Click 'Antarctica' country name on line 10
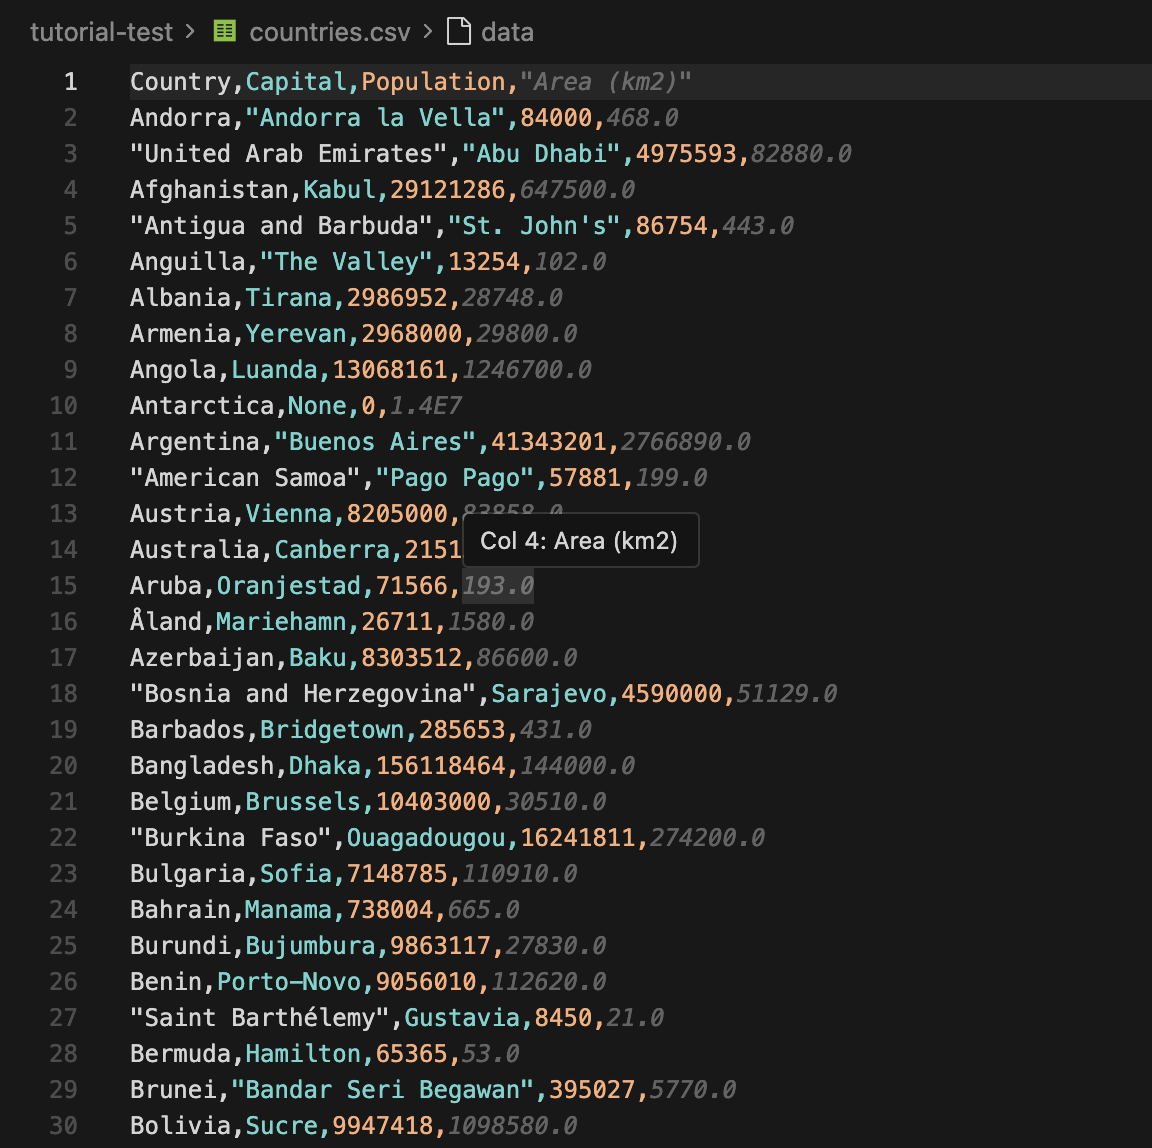This screenshot has height=1148, width=1152. point(202,405)
